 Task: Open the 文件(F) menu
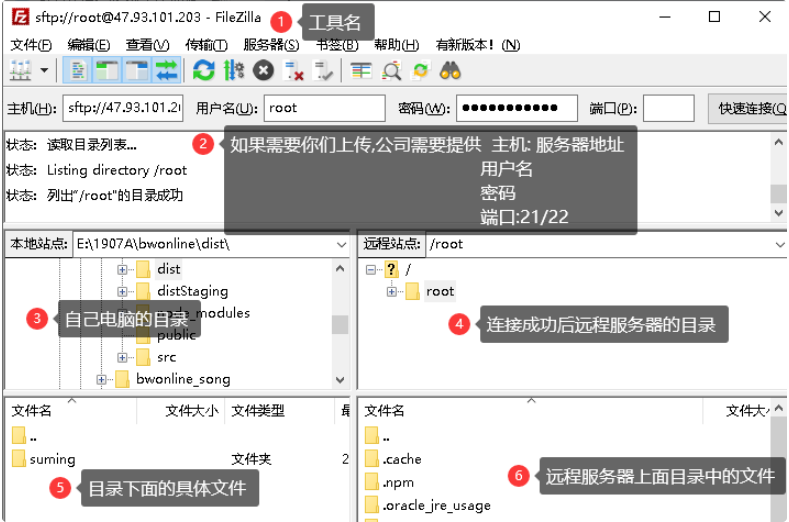pos(31,45)
